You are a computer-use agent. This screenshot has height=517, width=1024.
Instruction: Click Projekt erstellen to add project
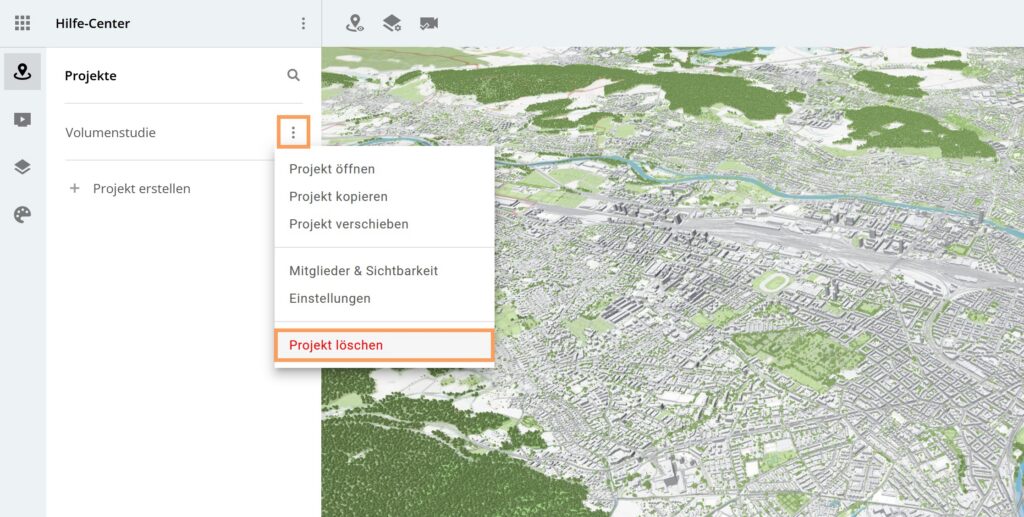tap(140, 188)
